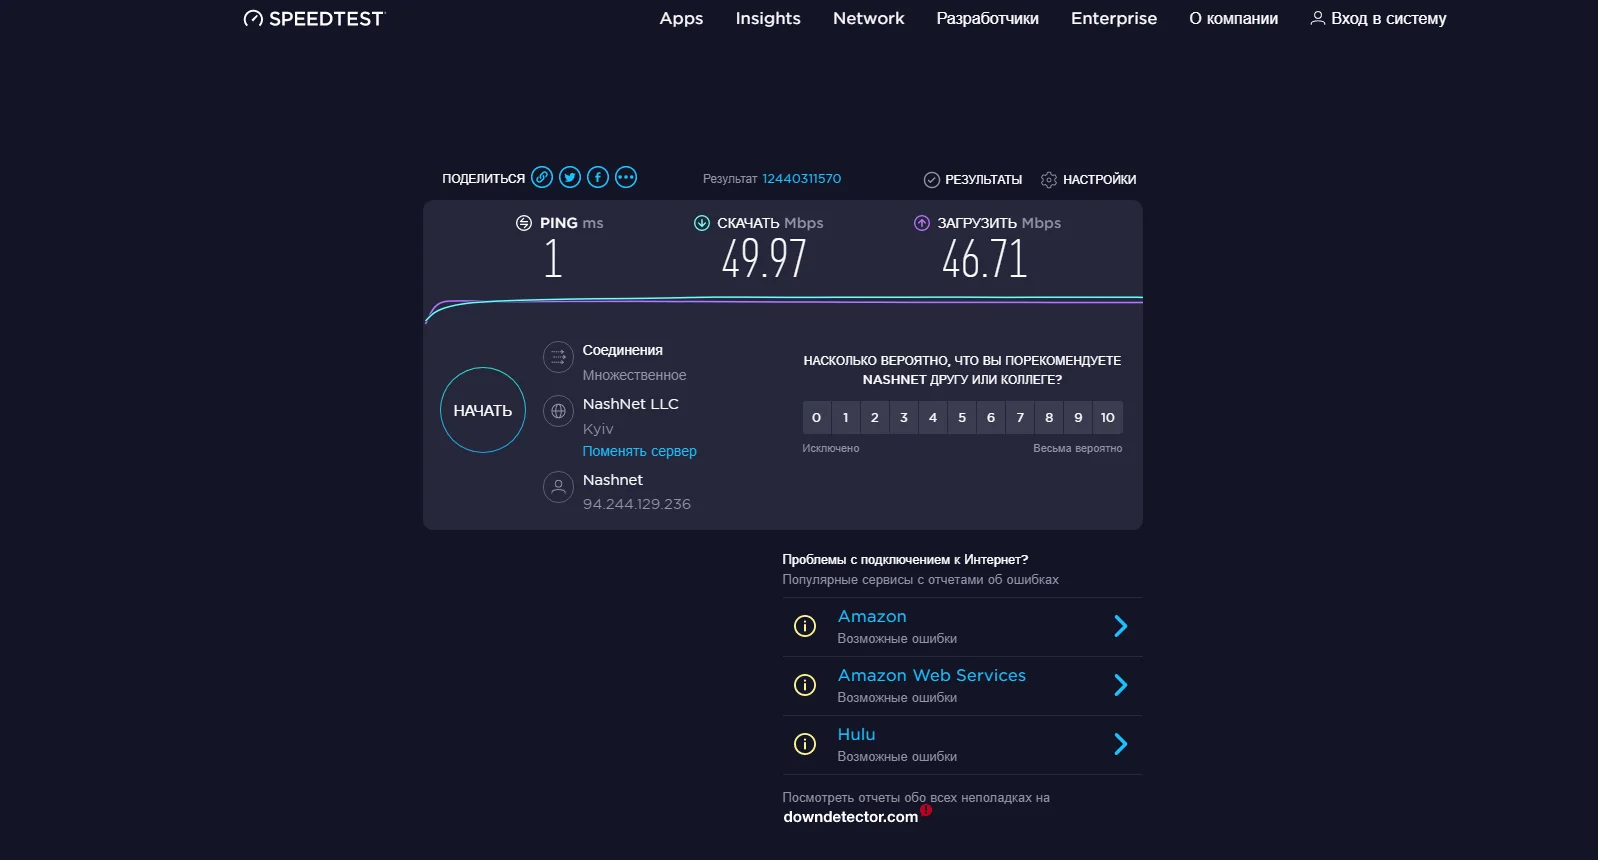Click the upload arrow icon
The height and width of the screenshot is (860, 1598).
point(922,223)
